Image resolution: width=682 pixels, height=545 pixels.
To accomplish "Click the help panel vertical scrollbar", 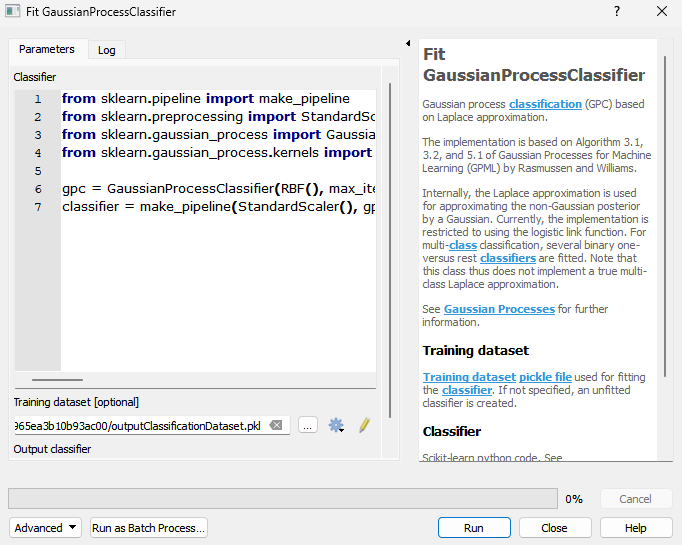I will pyautogui.click(x=665, y=216).
